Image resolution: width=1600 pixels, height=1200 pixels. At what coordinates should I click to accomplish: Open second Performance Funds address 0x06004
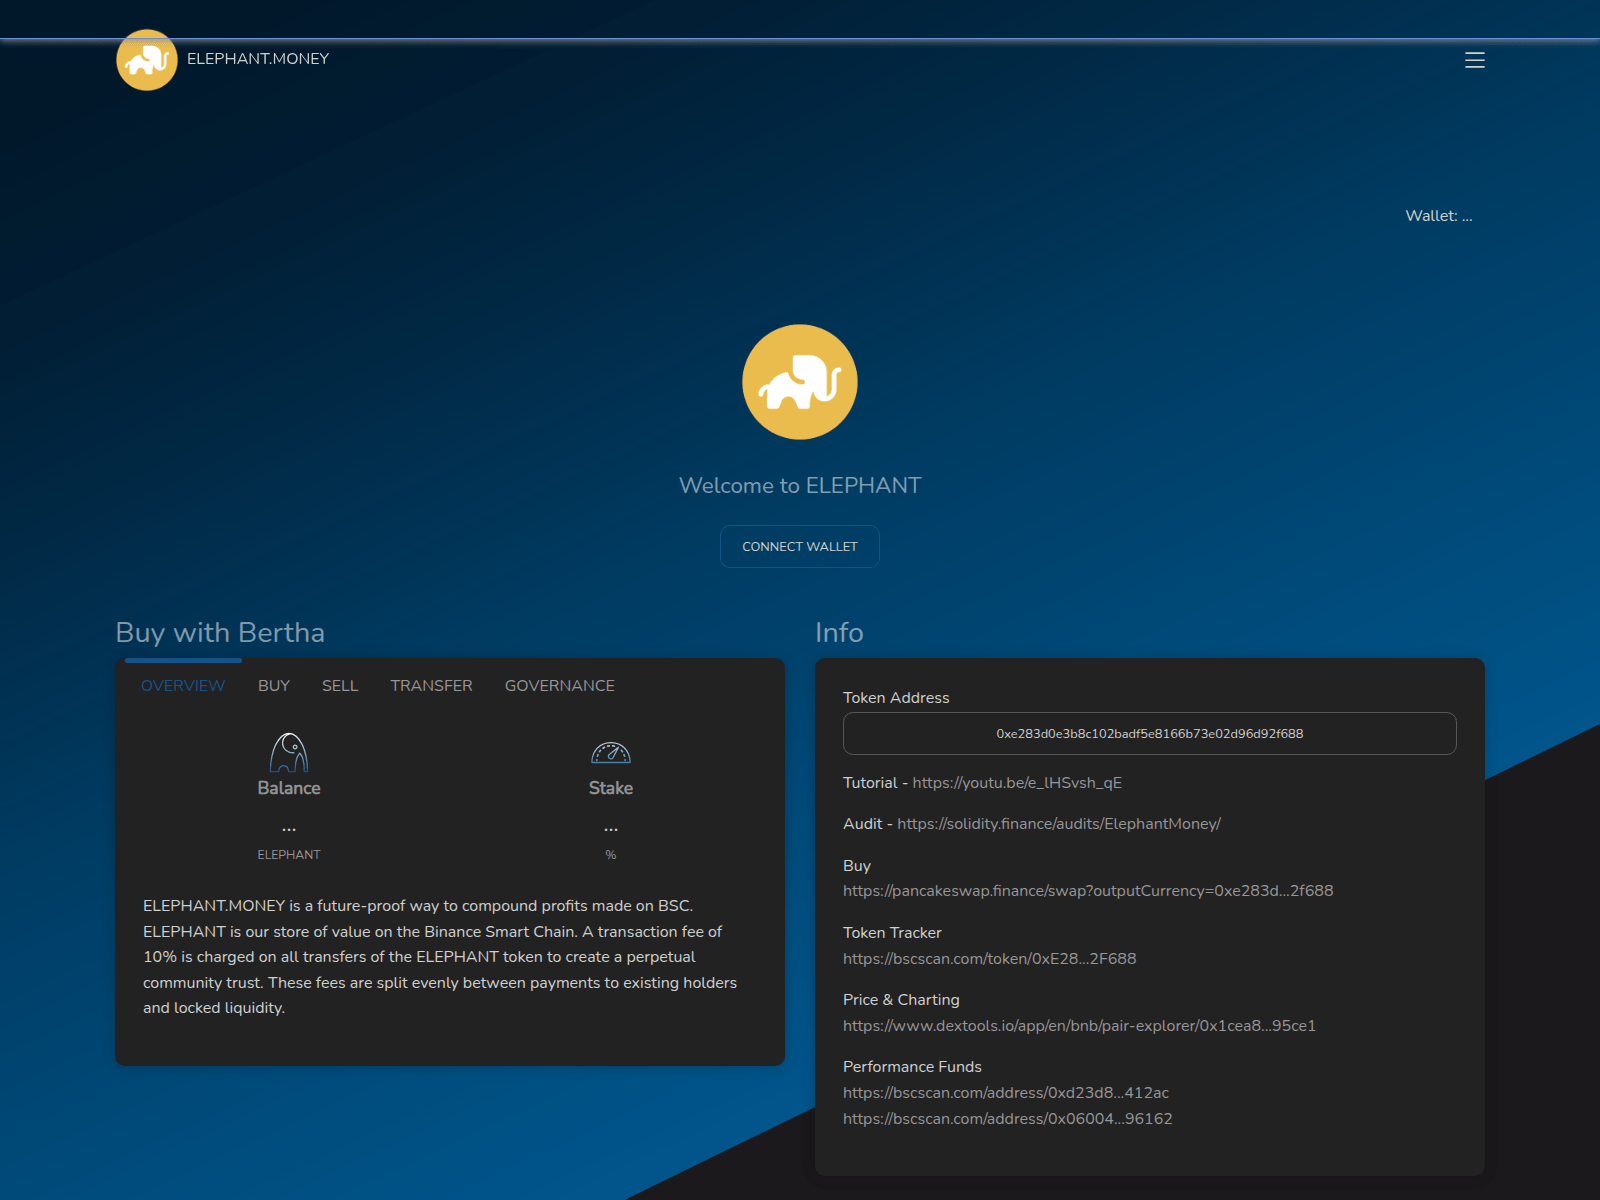(1007, 1119)
